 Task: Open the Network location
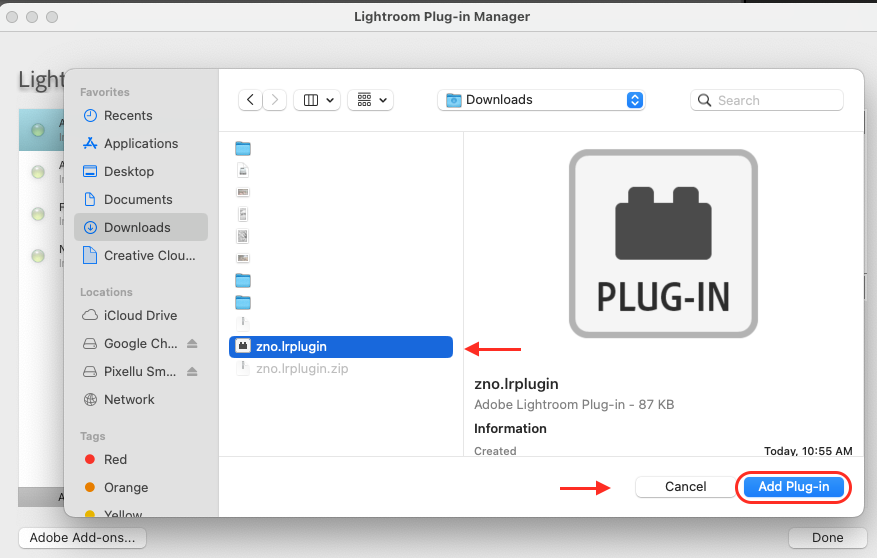tap(141, 399)
